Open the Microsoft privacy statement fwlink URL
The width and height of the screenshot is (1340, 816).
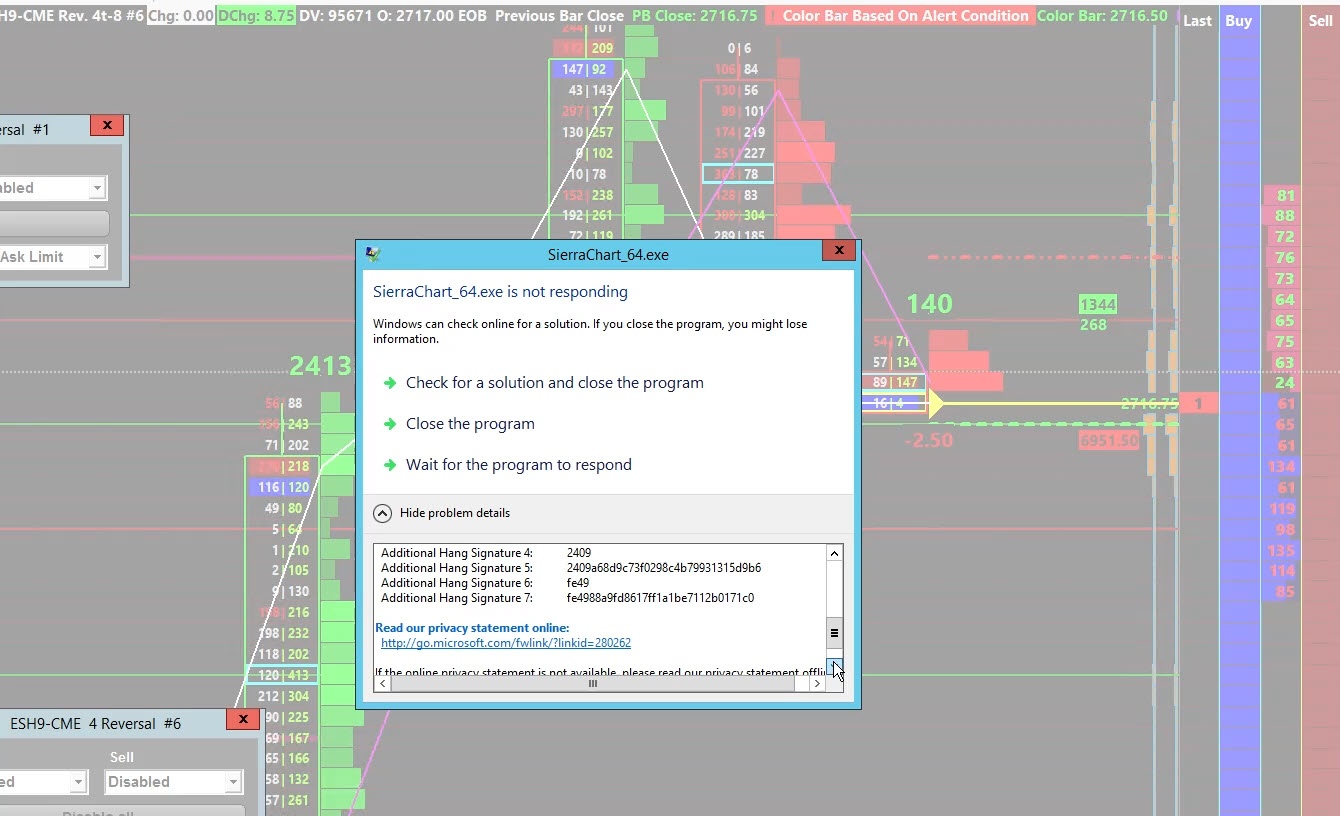506,643
